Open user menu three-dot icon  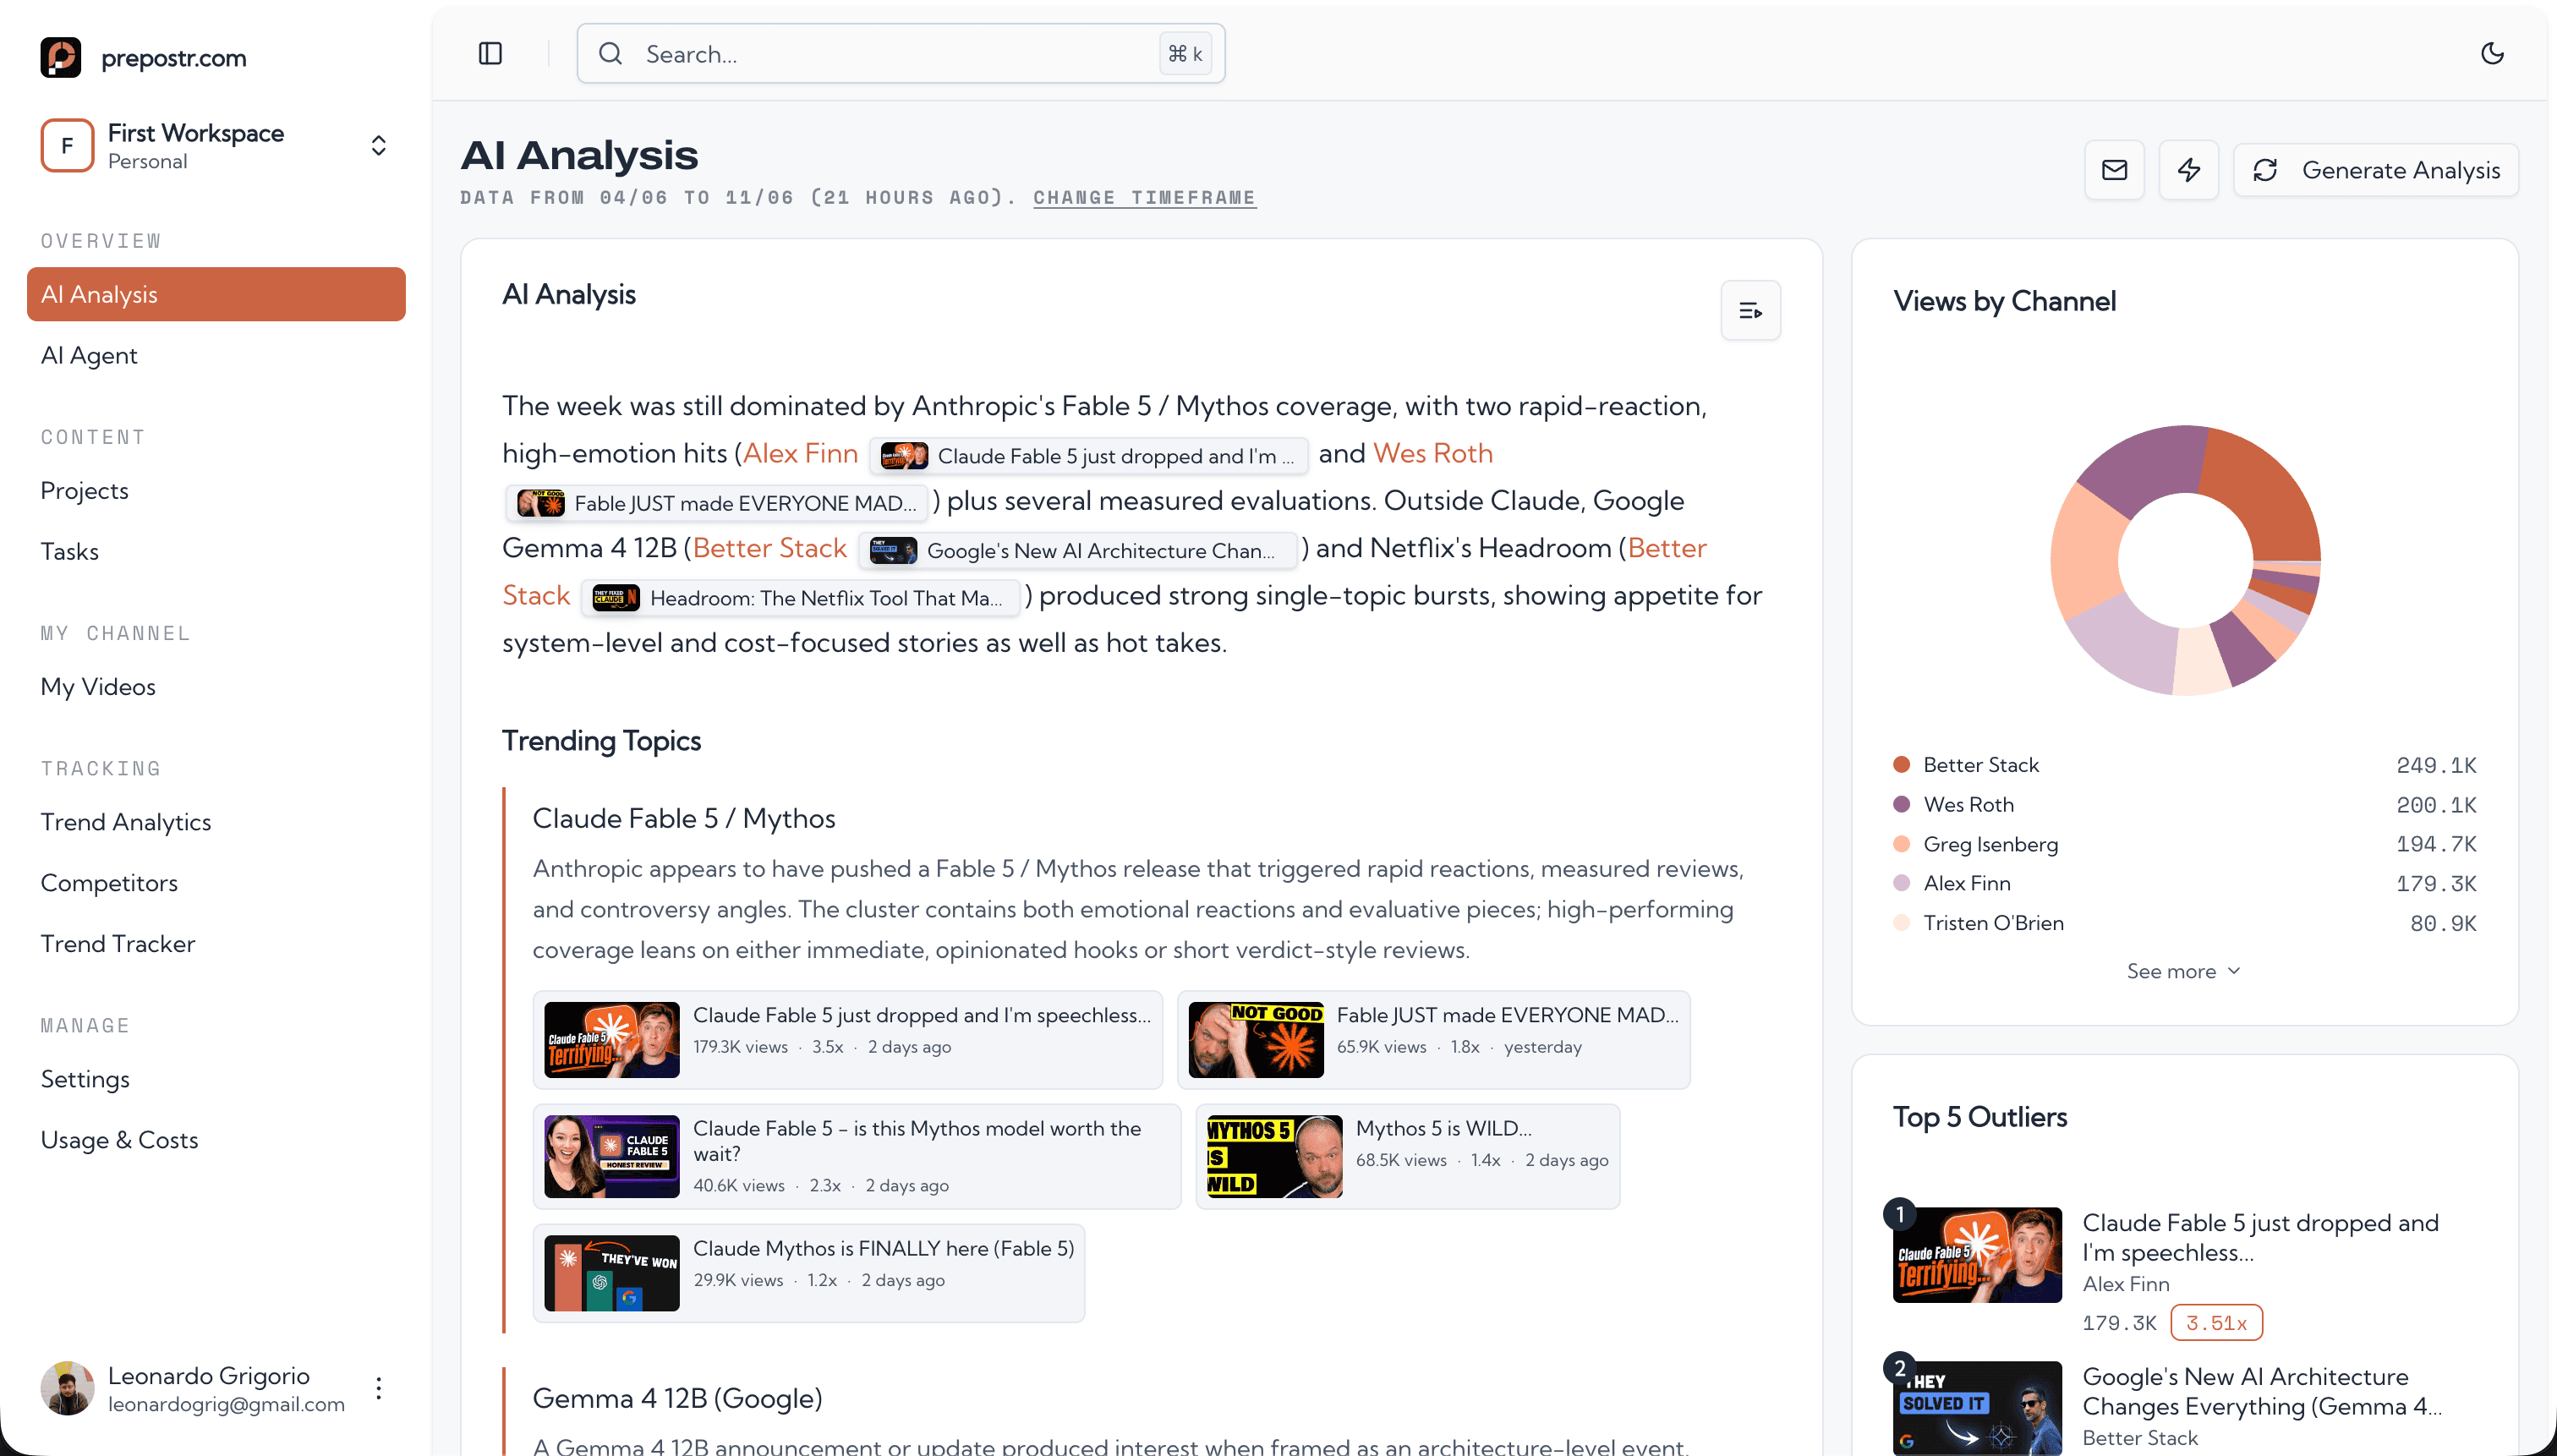point(378,1388)
